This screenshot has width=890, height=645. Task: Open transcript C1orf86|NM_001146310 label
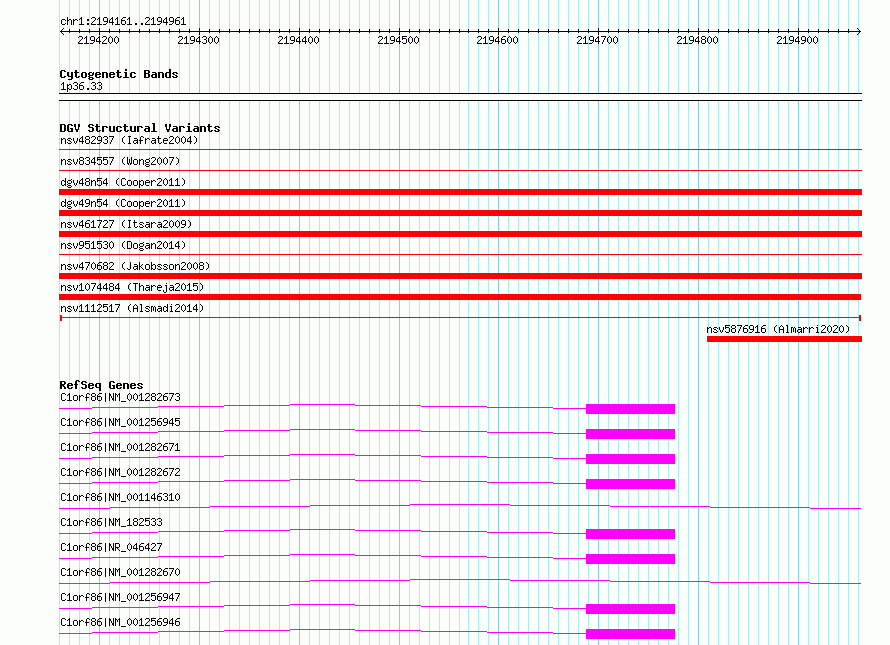pos(120,497)
